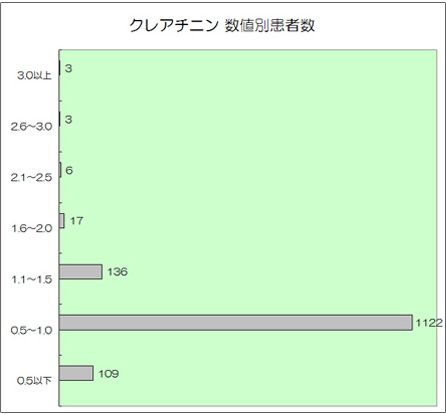Select the thin bar for 2.6~3.0

tap(60, 119)
